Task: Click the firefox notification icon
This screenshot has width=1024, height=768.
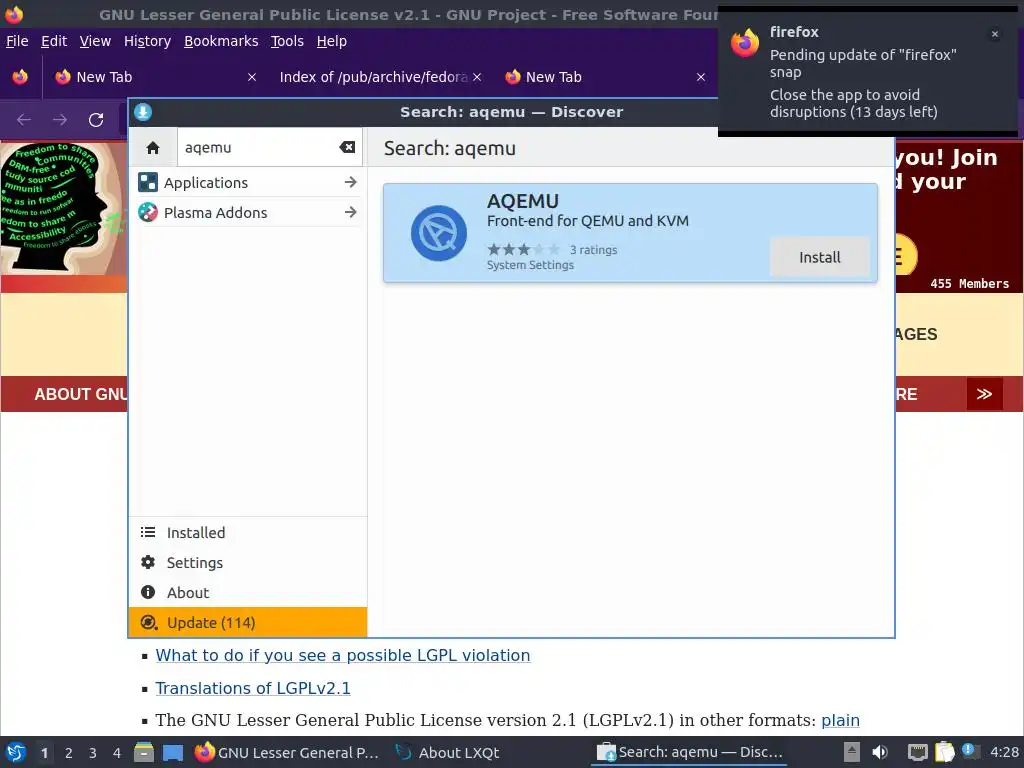Action: 744,43
